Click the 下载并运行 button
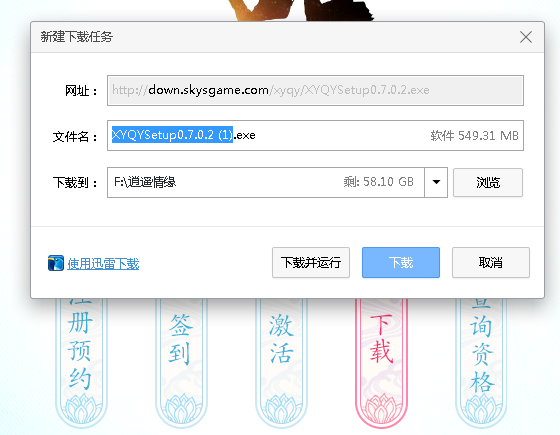This screenshot has width=560, height=435. click(311, 262)
